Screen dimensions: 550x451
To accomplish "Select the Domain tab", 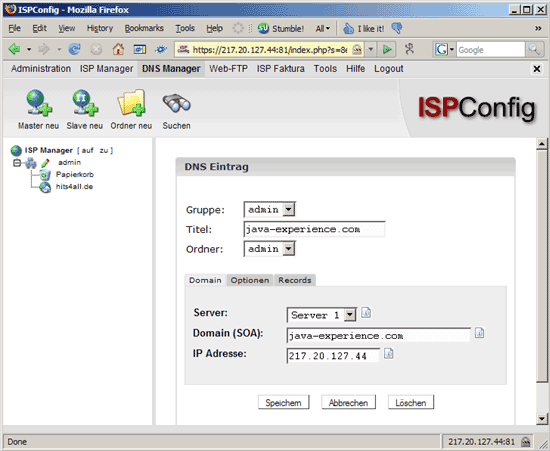I will 205,280.
